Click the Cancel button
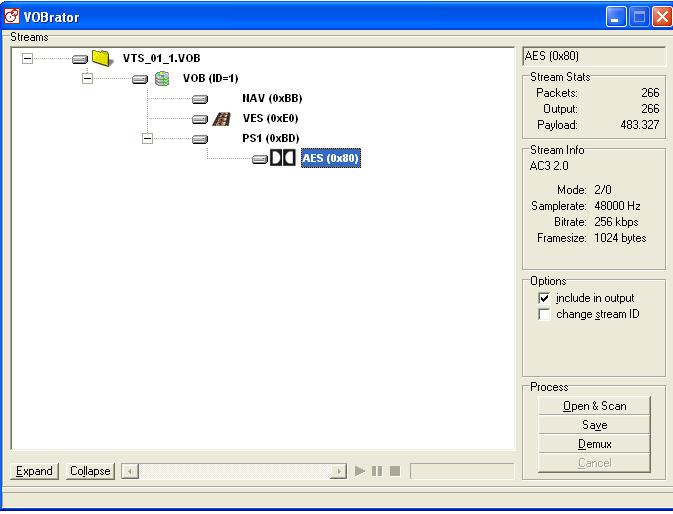 tap(594, 463)
